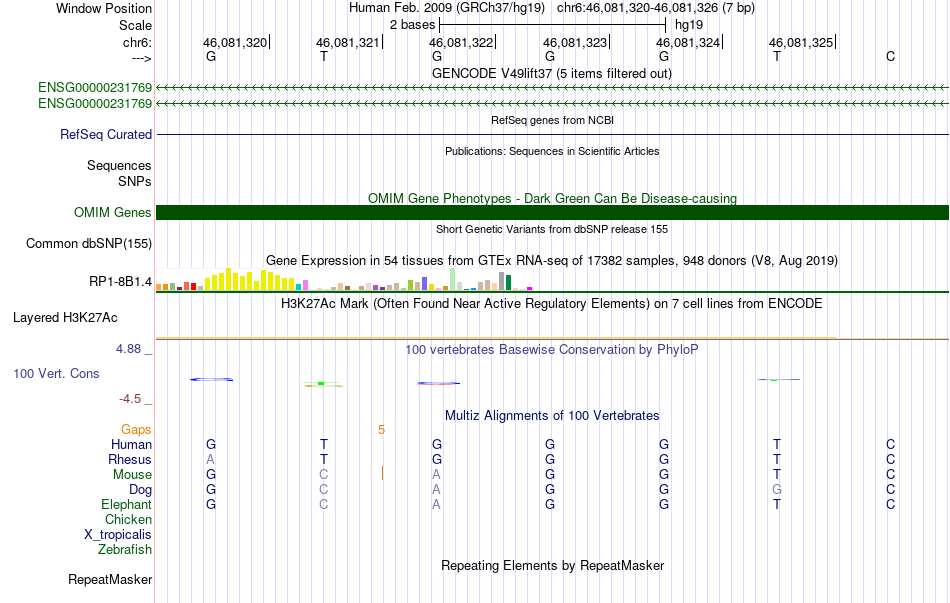Screen dimensions: 950x603
Task: Click GENCODE V49lift37 track title
Action: click(x=552, y=73)
